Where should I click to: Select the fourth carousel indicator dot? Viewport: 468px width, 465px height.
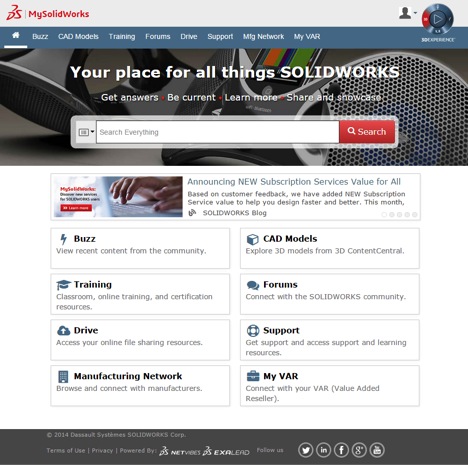407,215
